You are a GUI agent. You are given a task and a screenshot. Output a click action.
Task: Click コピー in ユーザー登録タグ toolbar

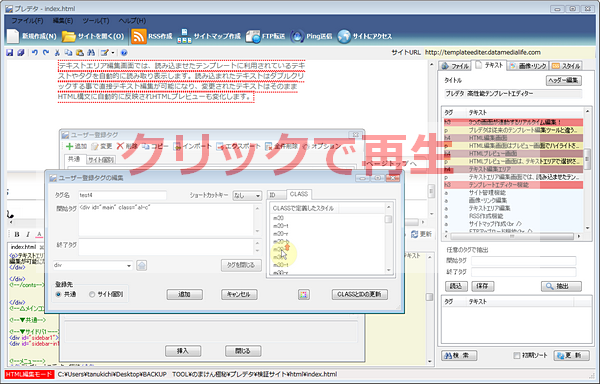tap(155, 146)
